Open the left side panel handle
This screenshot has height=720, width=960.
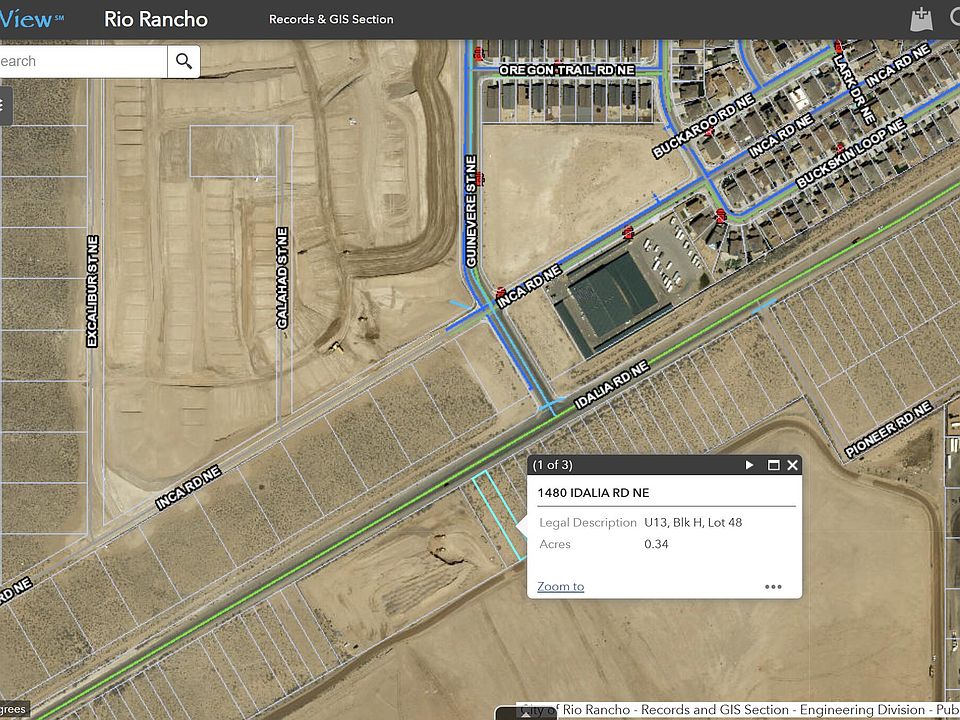click(5, 105)
